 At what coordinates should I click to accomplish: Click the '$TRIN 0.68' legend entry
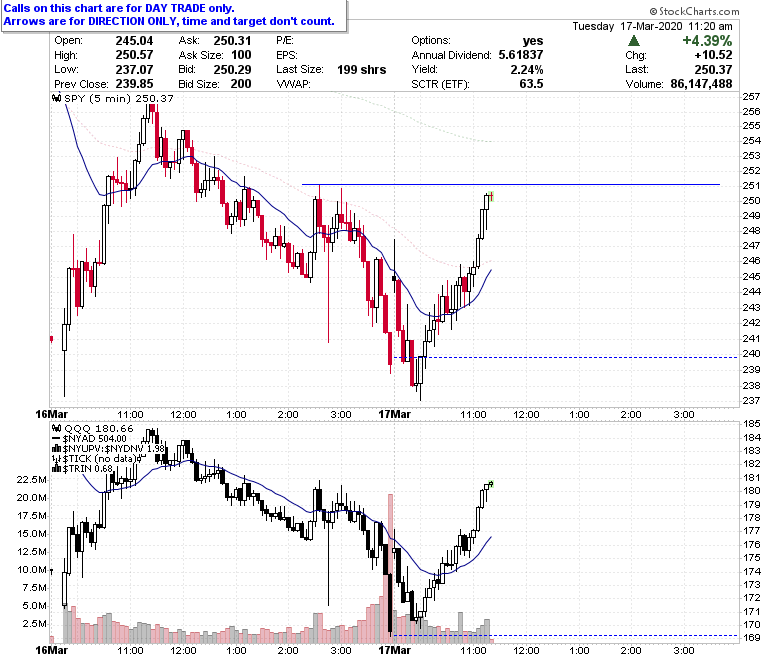(x=88, y=469)
